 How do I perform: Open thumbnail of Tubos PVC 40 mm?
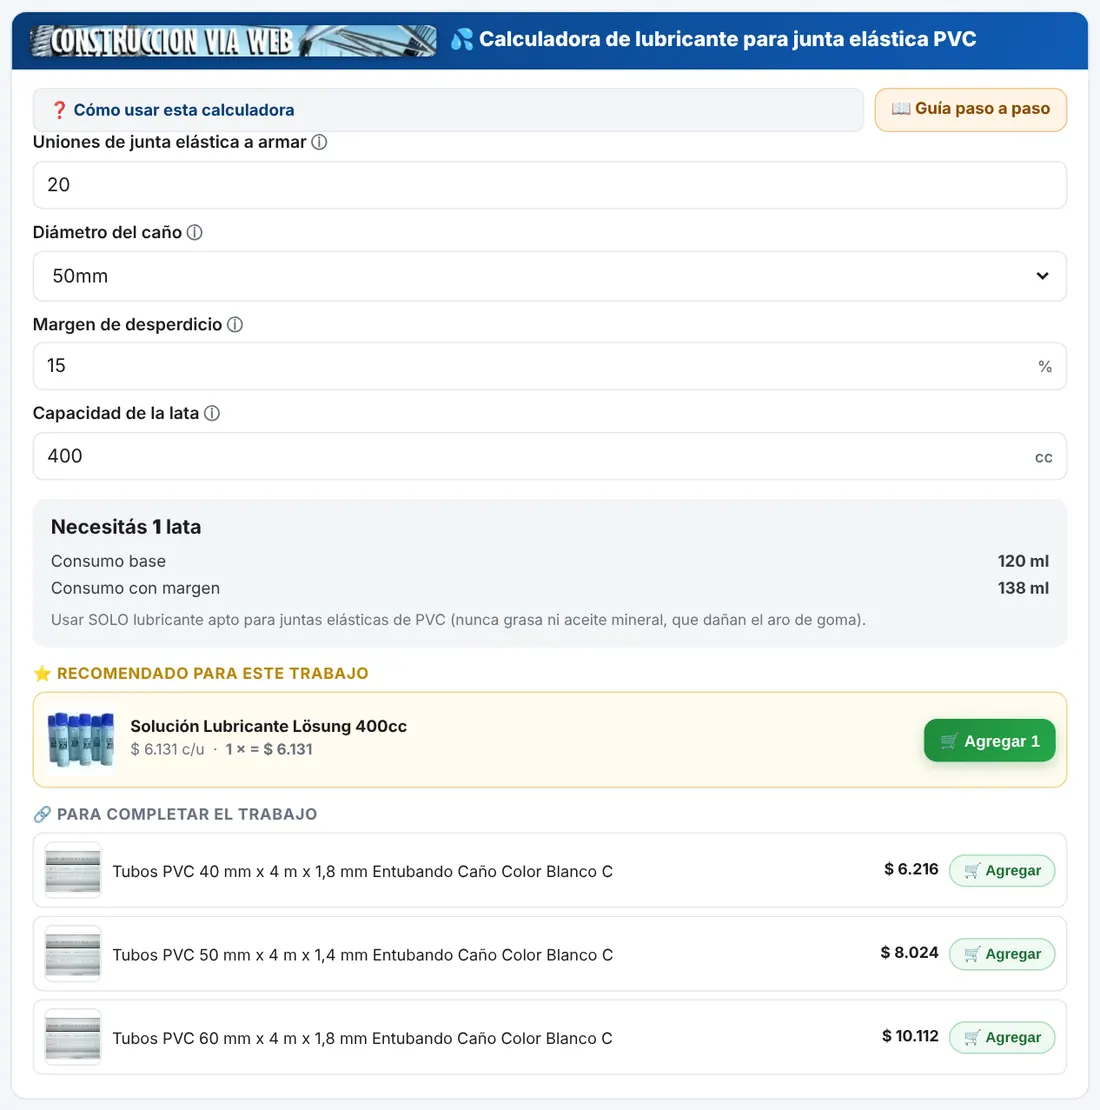click(73, 870)
